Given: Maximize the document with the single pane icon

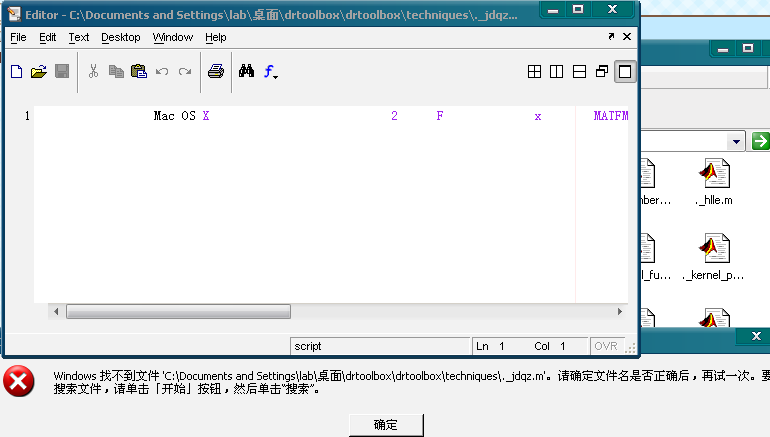Looking at the screenshot, I should tap(625, 72).
